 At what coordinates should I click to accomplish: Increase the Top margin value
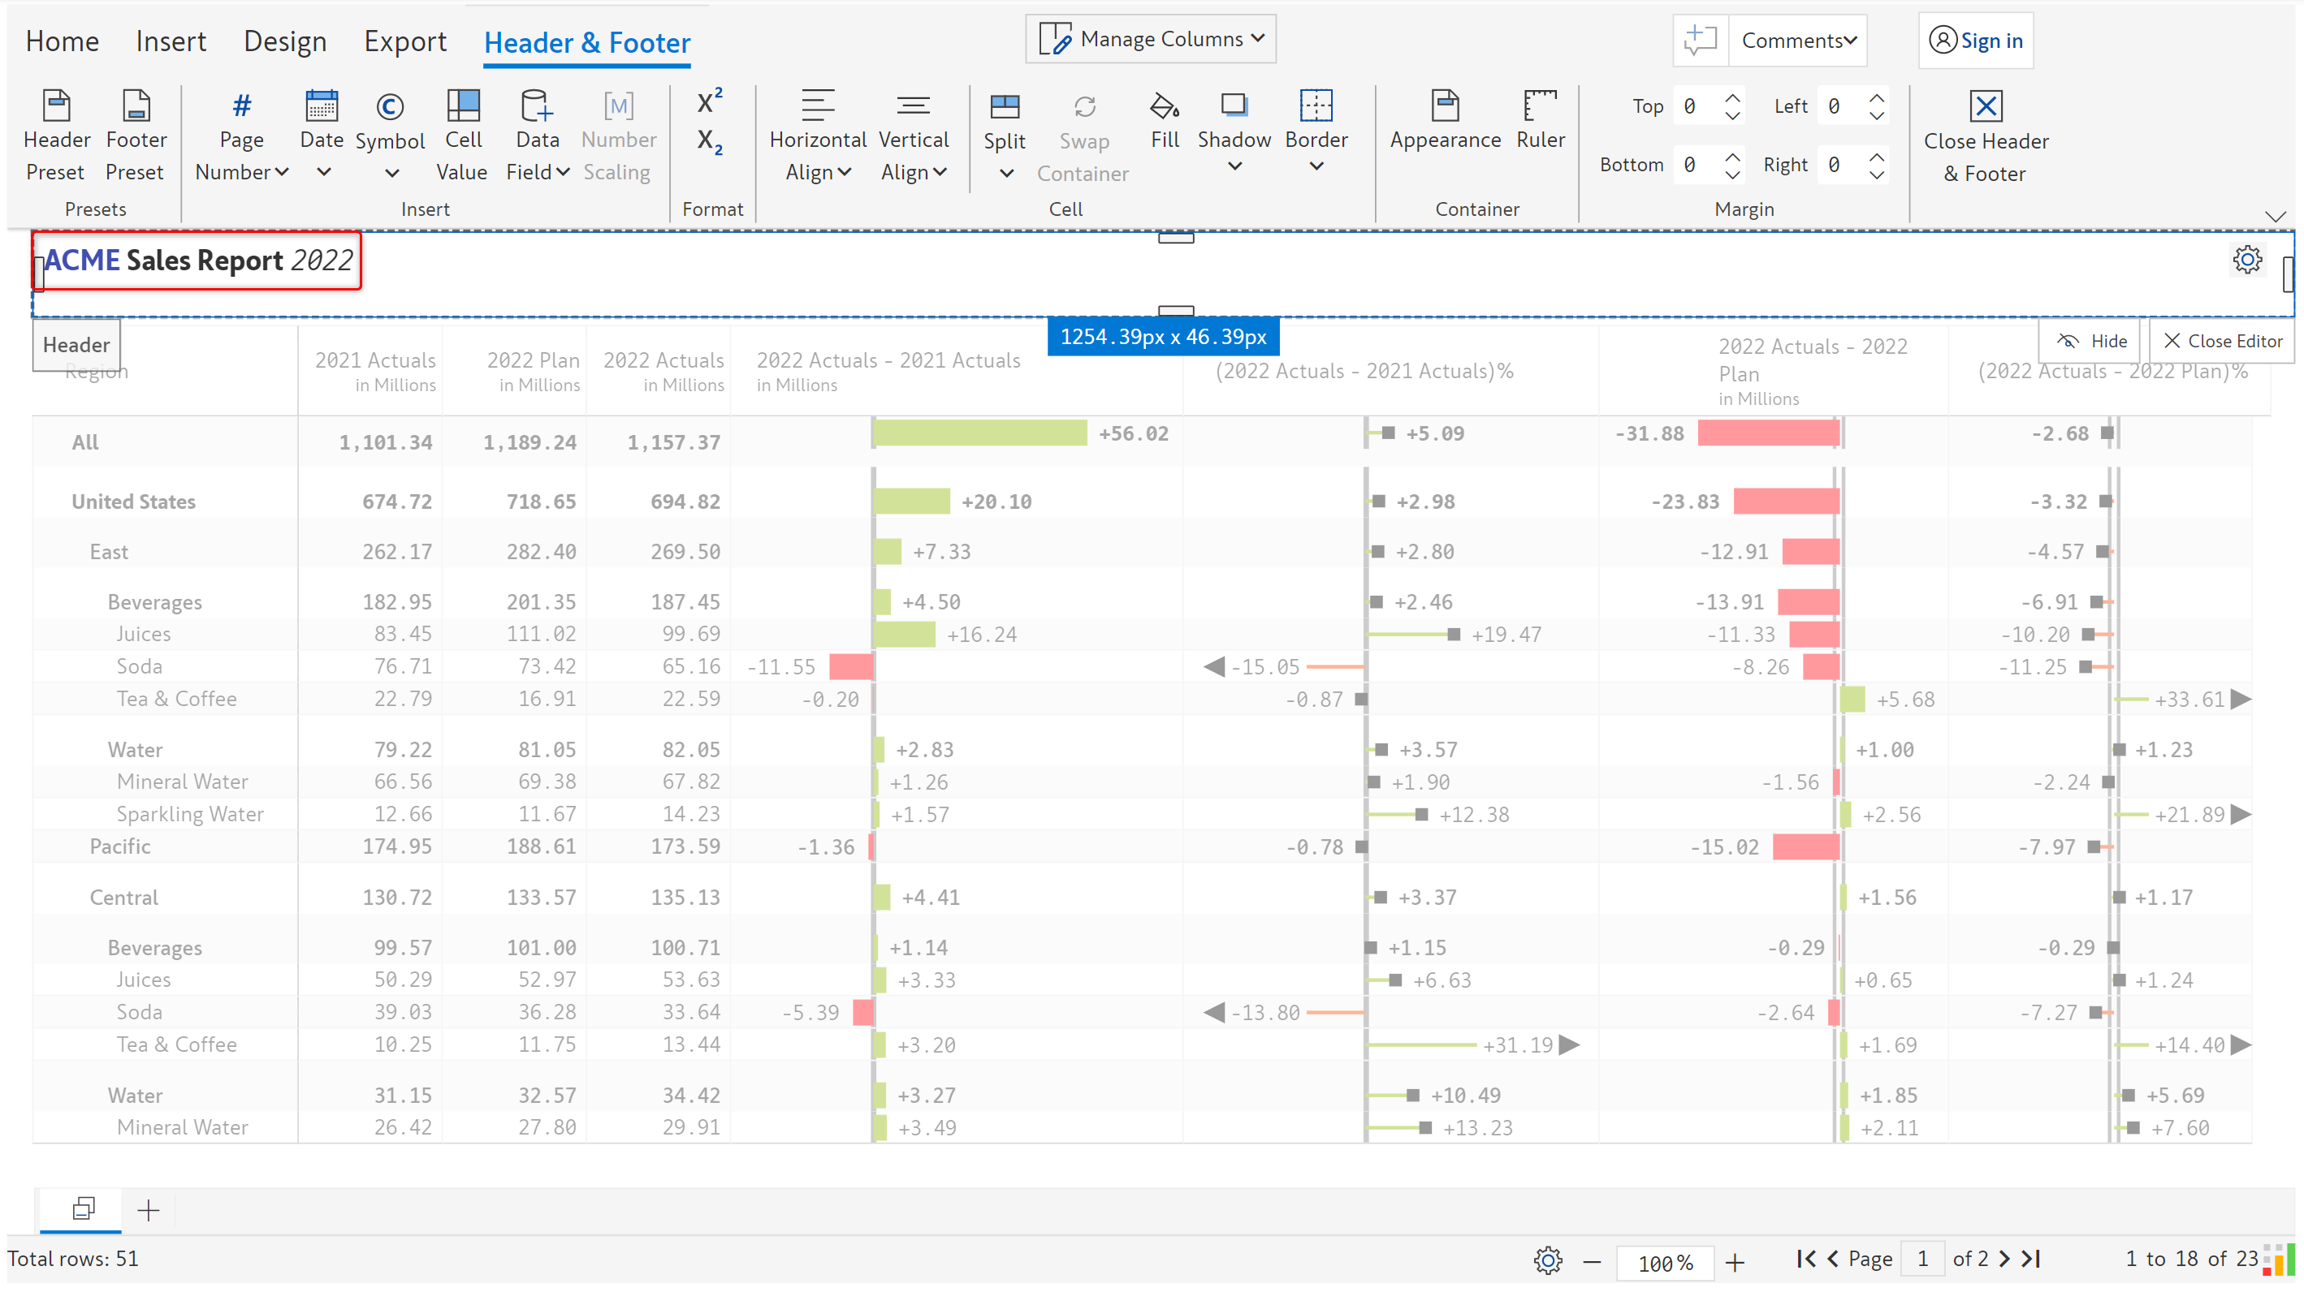point(1733,98)
